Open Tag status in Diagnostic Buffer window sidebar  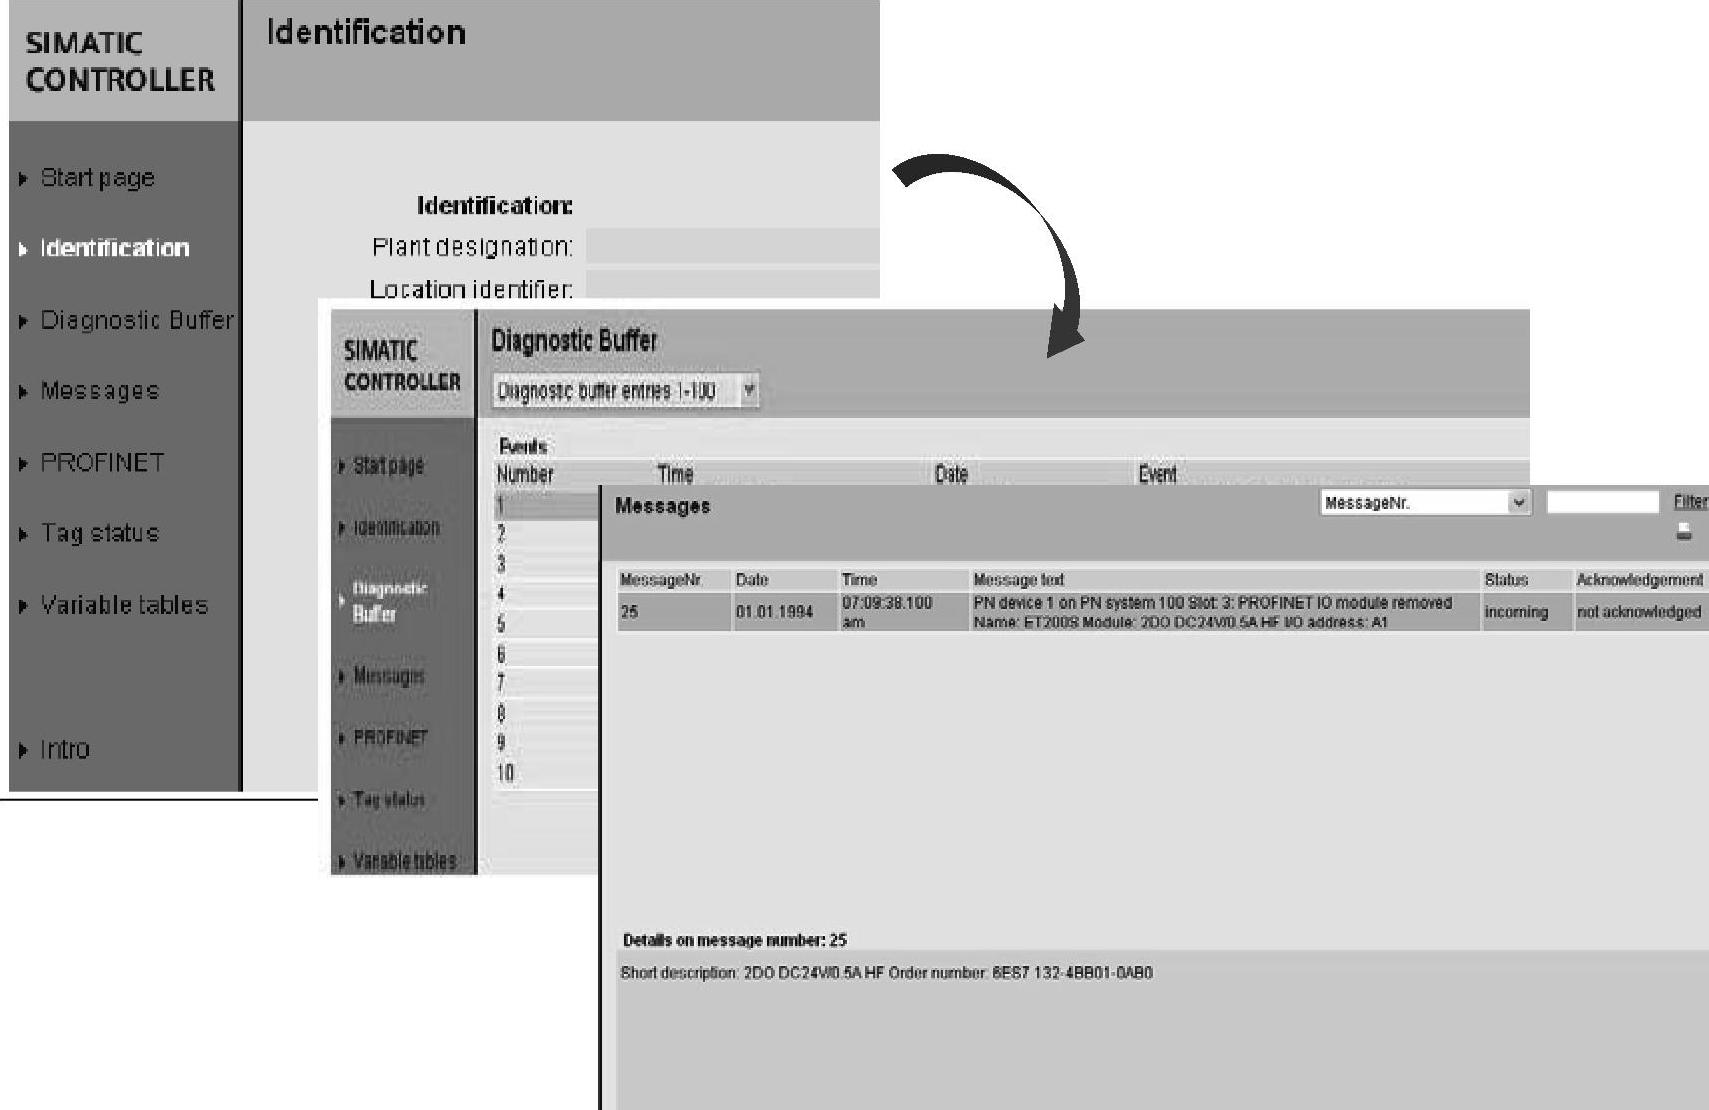click(x=388, y=800)
